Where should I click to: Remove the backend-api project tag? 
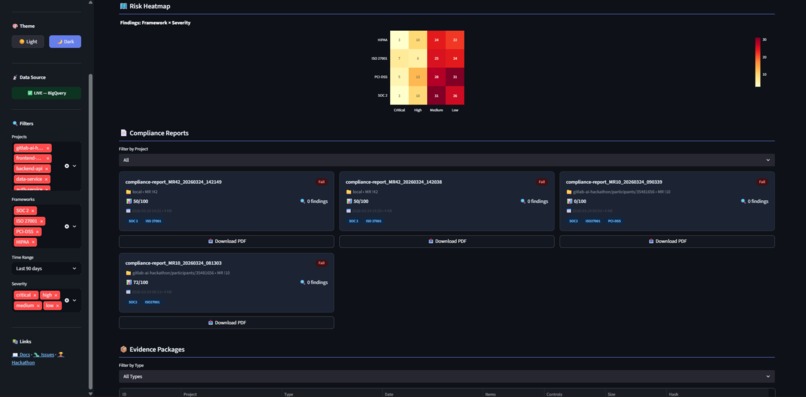pyautogui.click(x=47, y=169)
